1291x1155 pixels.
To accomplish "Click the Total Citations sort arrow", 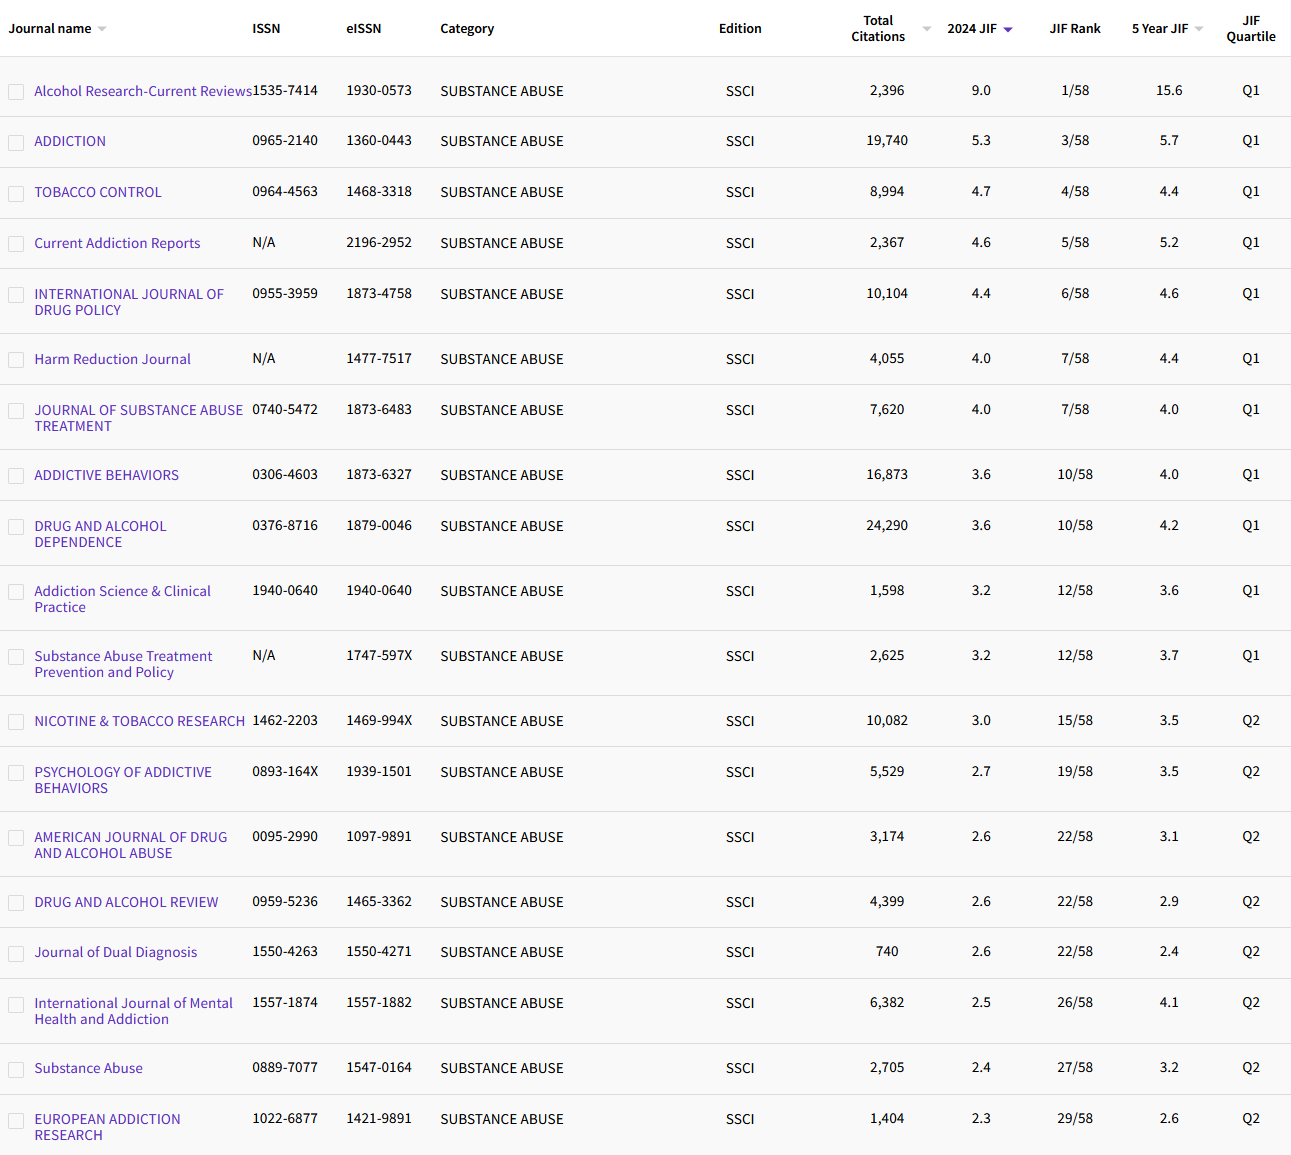I will tap(926, 29).
